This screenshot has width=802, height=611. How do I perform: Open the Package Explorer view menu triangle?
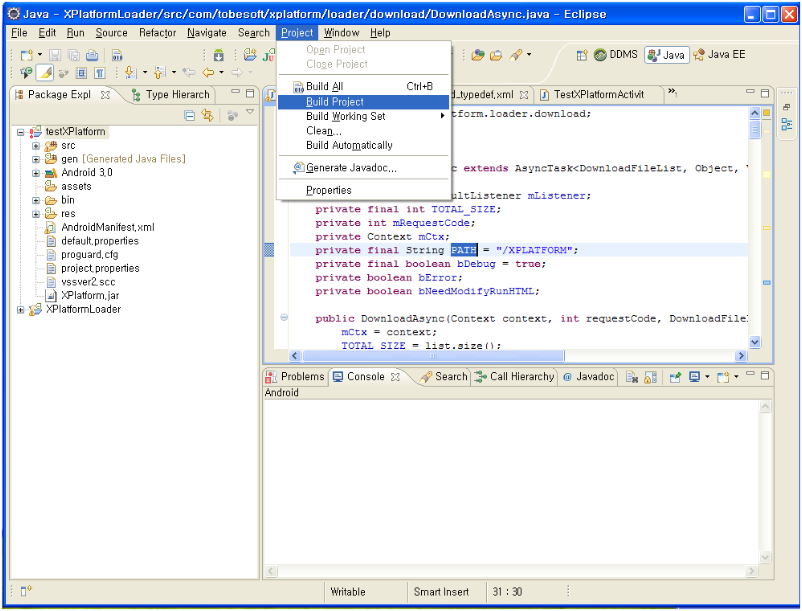[x=250, y=112]
